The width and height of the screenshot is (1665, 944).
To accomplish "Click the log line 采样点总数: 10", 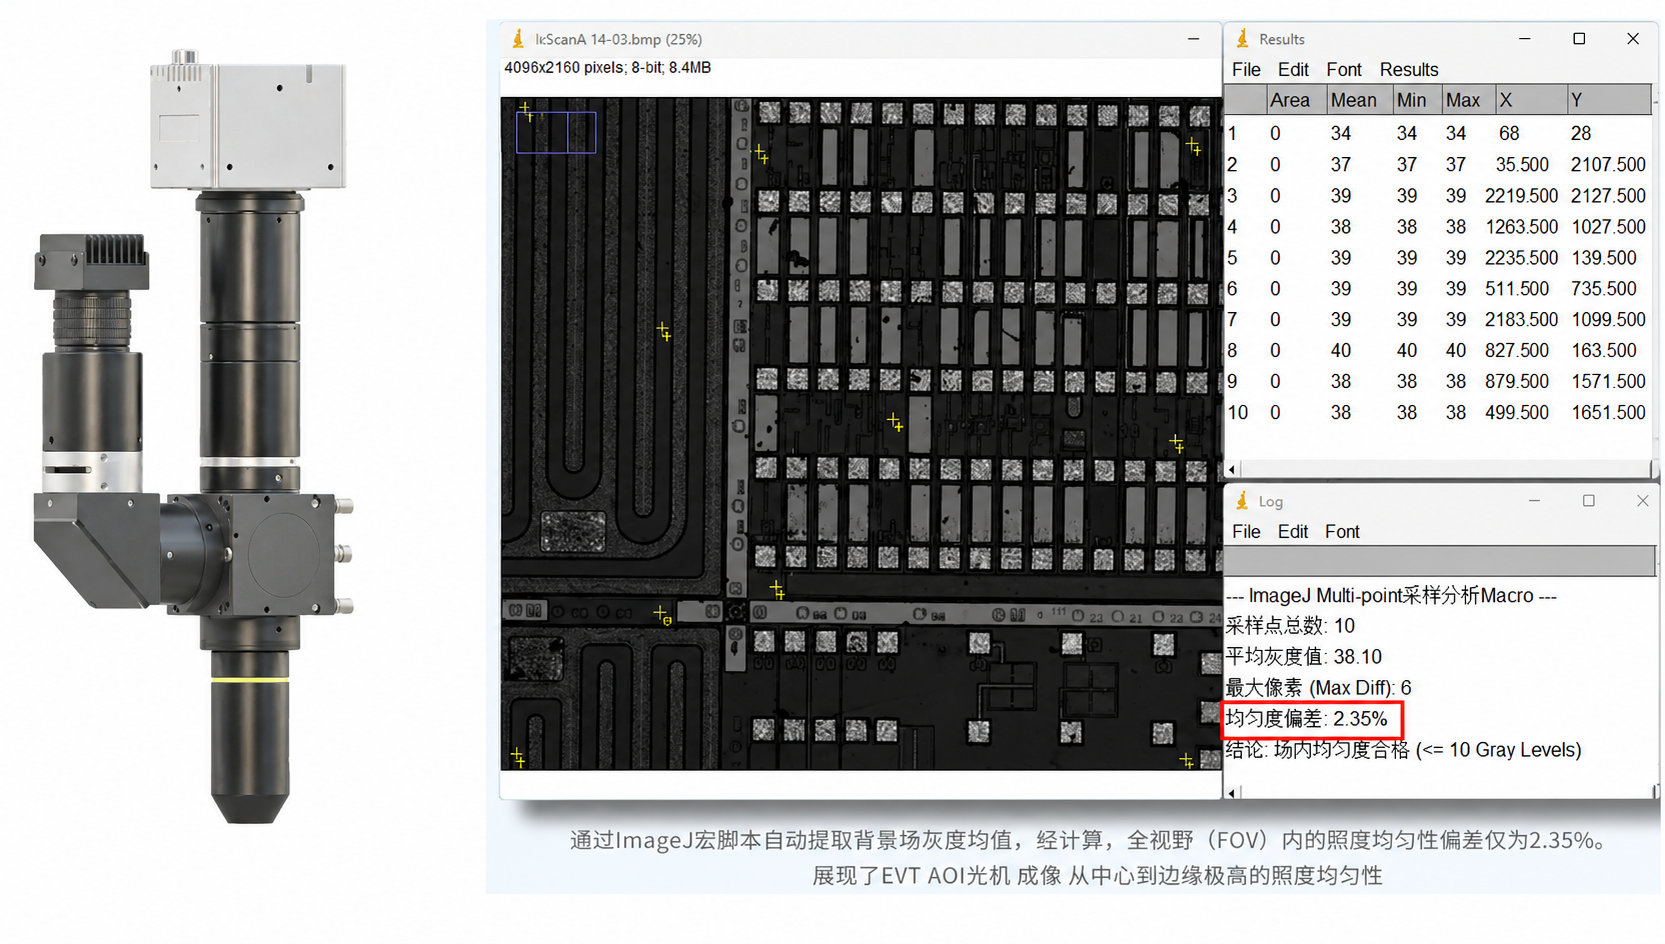I will (1290, 626).
